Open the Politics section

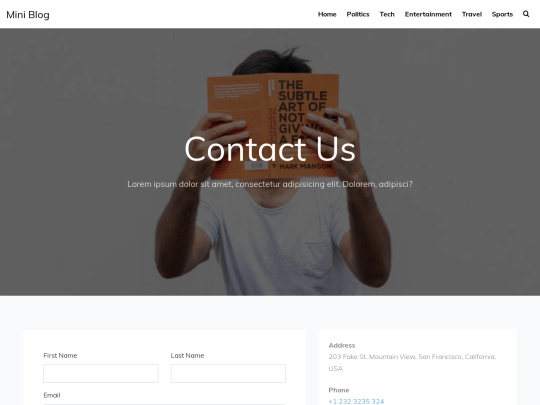(x=358, y=14)
